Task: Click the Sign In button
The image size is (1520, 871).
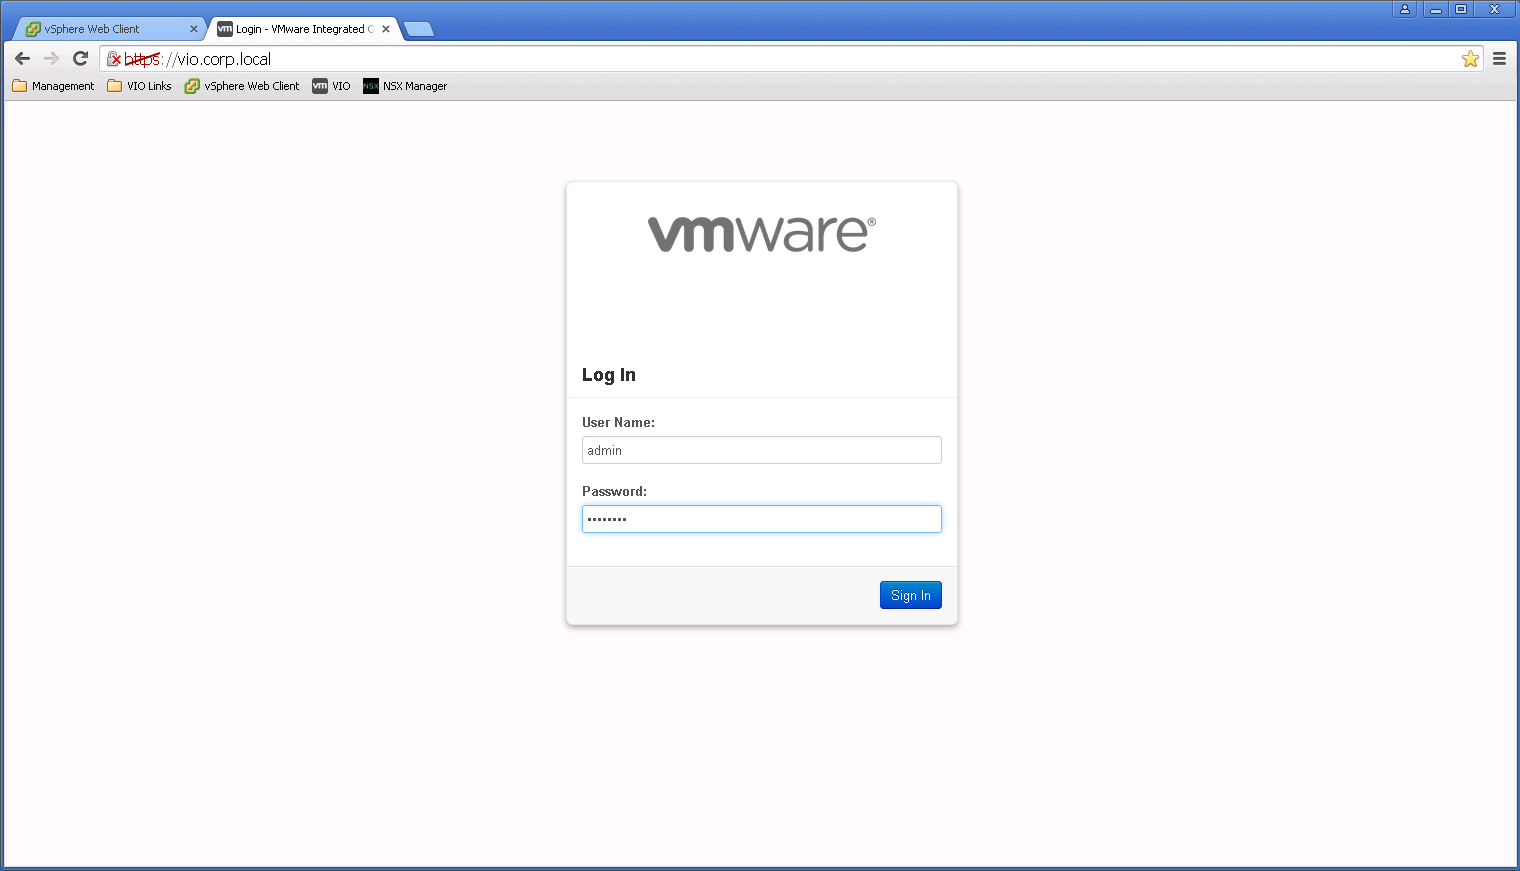Action: (910, 595)
